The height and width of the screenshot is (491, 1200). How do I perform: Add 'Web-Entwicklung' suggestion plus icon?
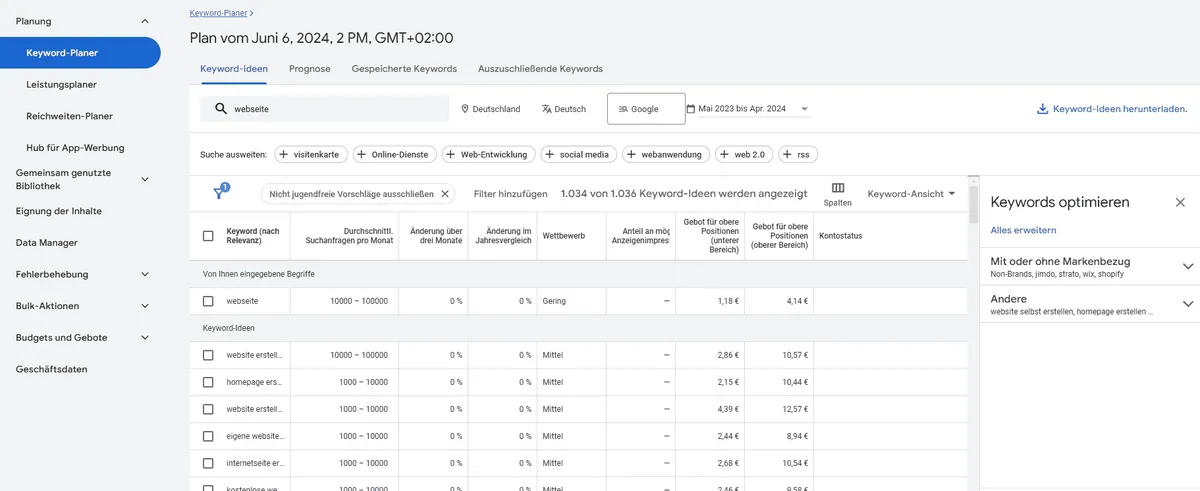pyautogui.click(x=450, y=154)
